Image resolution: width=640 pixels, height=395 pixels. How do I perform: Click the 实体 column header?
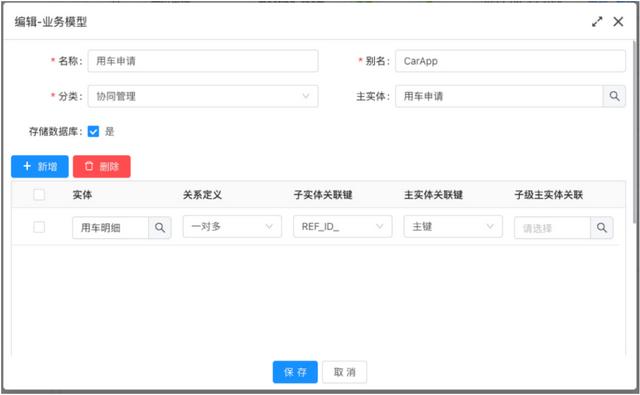pos(82,195)
